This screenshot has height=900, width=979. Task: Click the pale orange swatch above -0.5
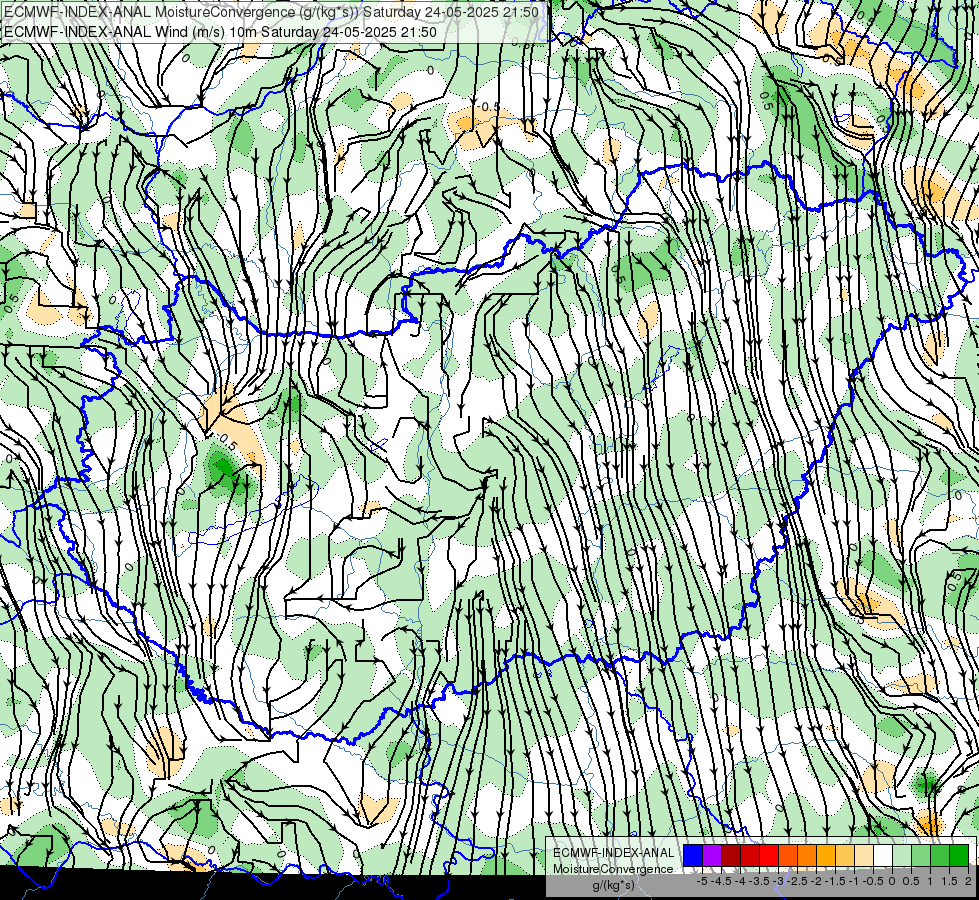pos(863,855)
